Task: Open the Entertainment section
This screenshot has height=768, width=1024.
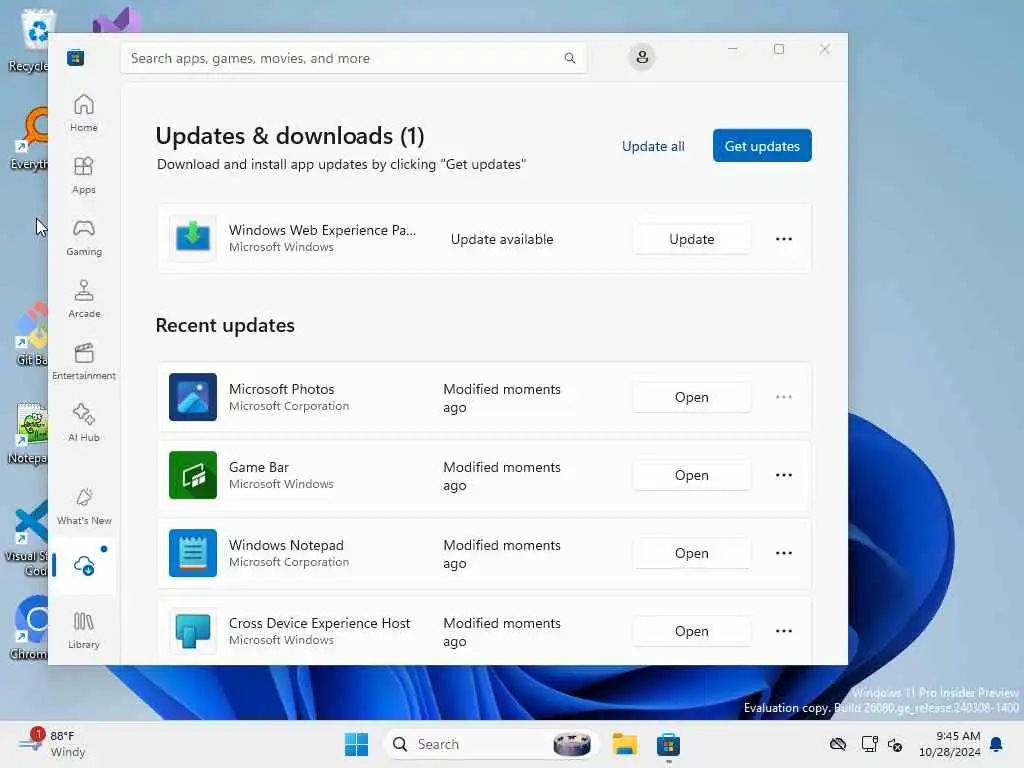Action: 84,361
